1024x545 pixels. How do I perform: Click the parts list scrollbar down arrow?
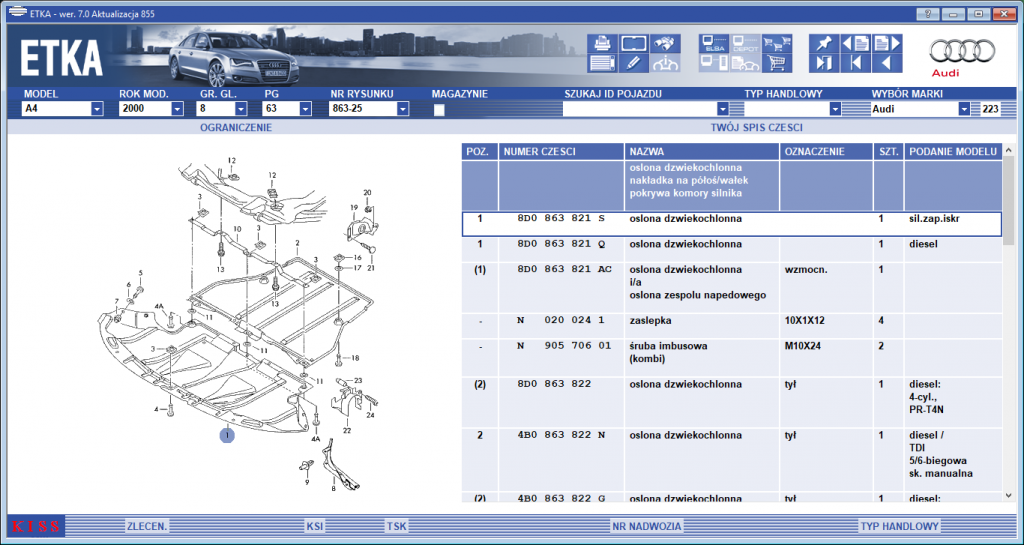click(x=1008, y=495)
